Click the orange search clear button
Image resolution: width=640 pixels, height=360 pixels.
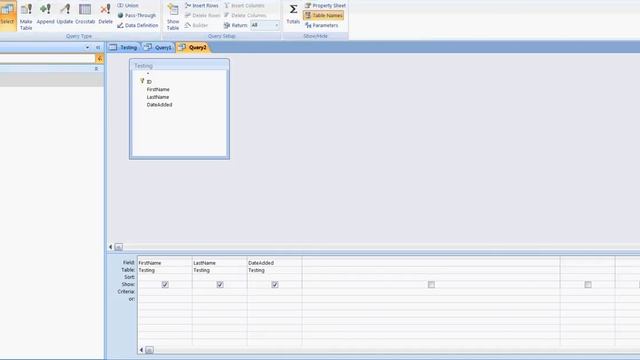coord(99,58)
